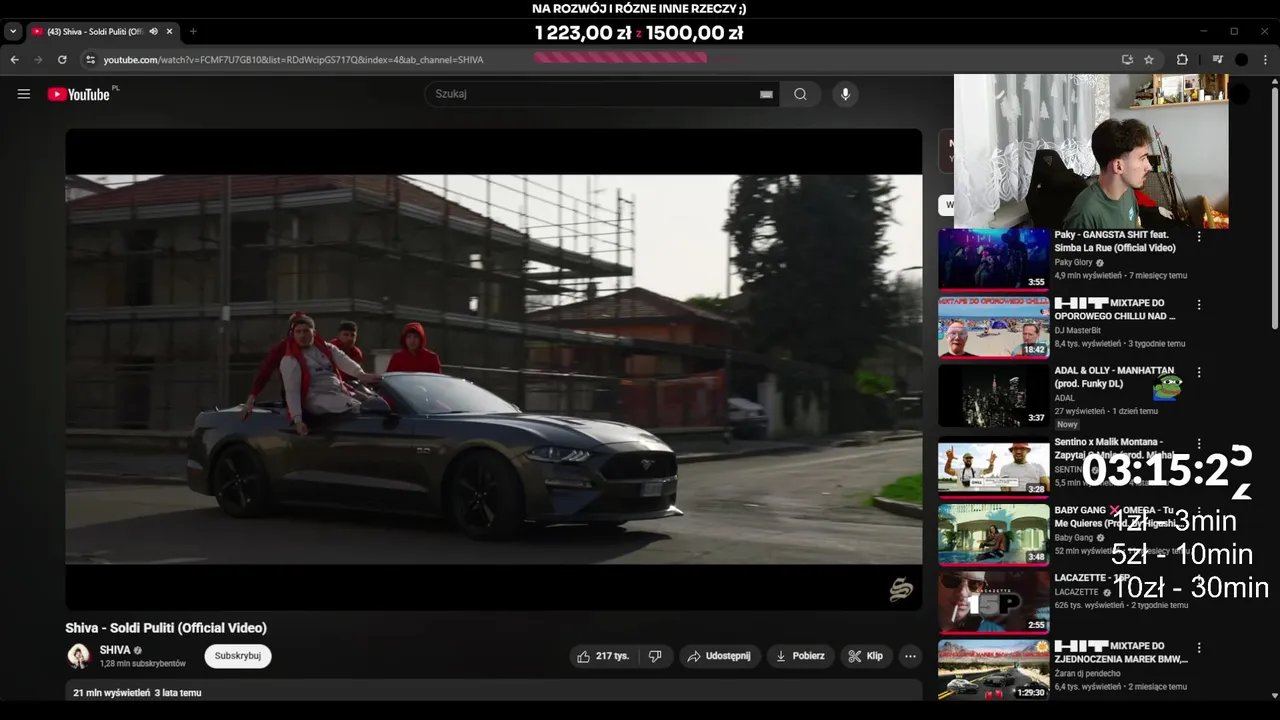Mute the tab via its speaker icon
Viewport: 1280px width, 720px height.
coord(153,32)
